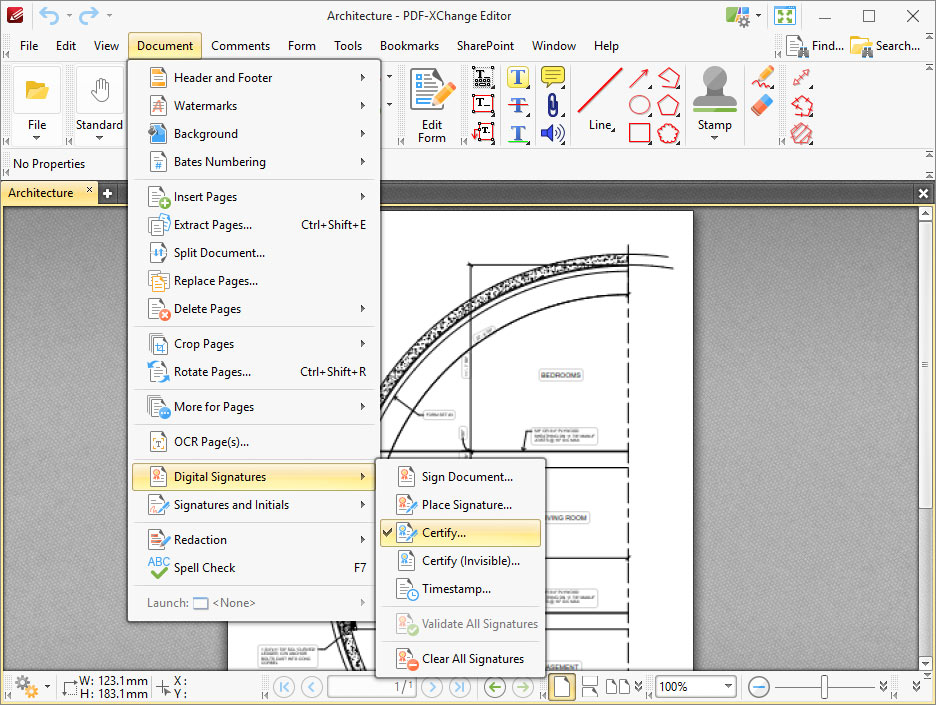Click the page number input field
The width and height of the screenshot is (936, 705).
[x=372, y=687]
